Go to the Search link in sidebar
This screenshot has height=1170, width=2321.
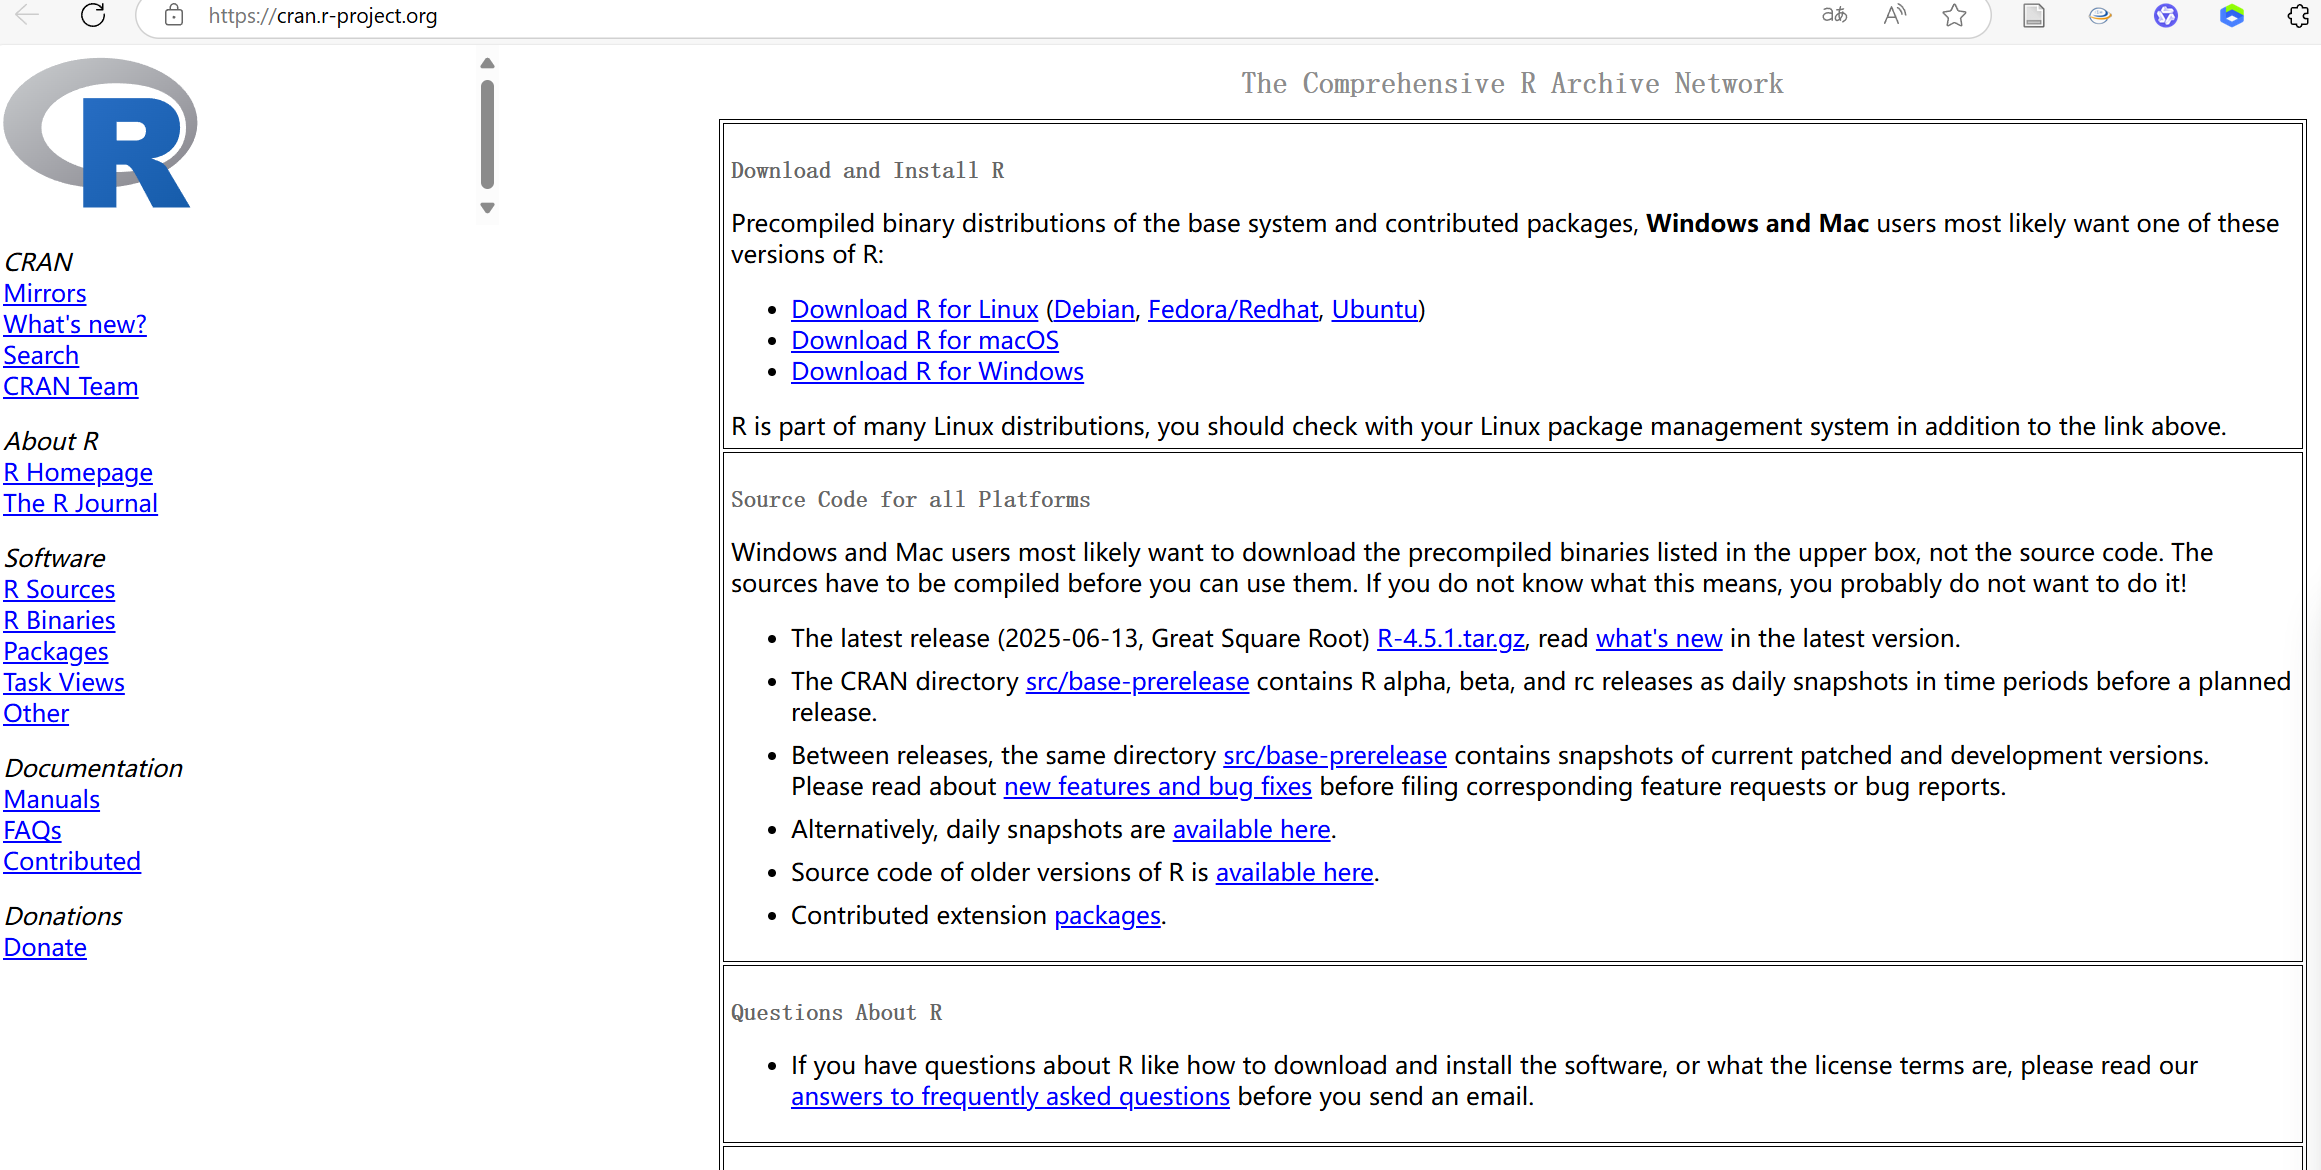pos(41,355)
